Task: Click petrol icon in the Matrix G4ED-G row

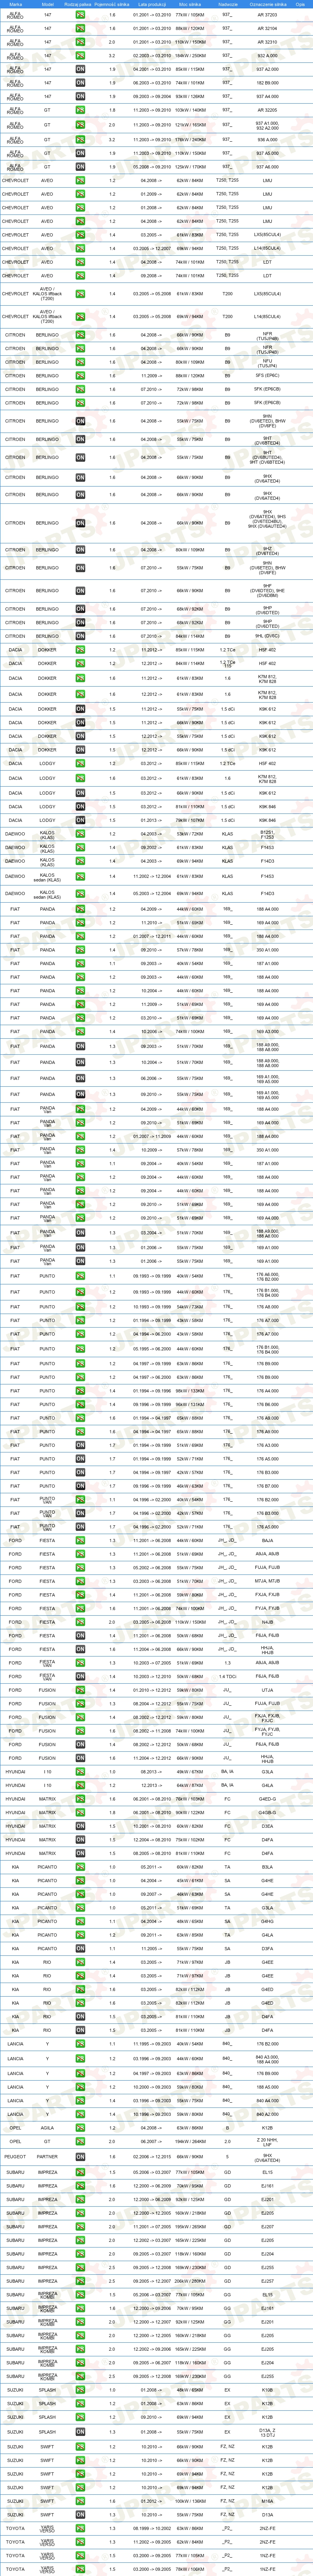Action: (80, 1799)
